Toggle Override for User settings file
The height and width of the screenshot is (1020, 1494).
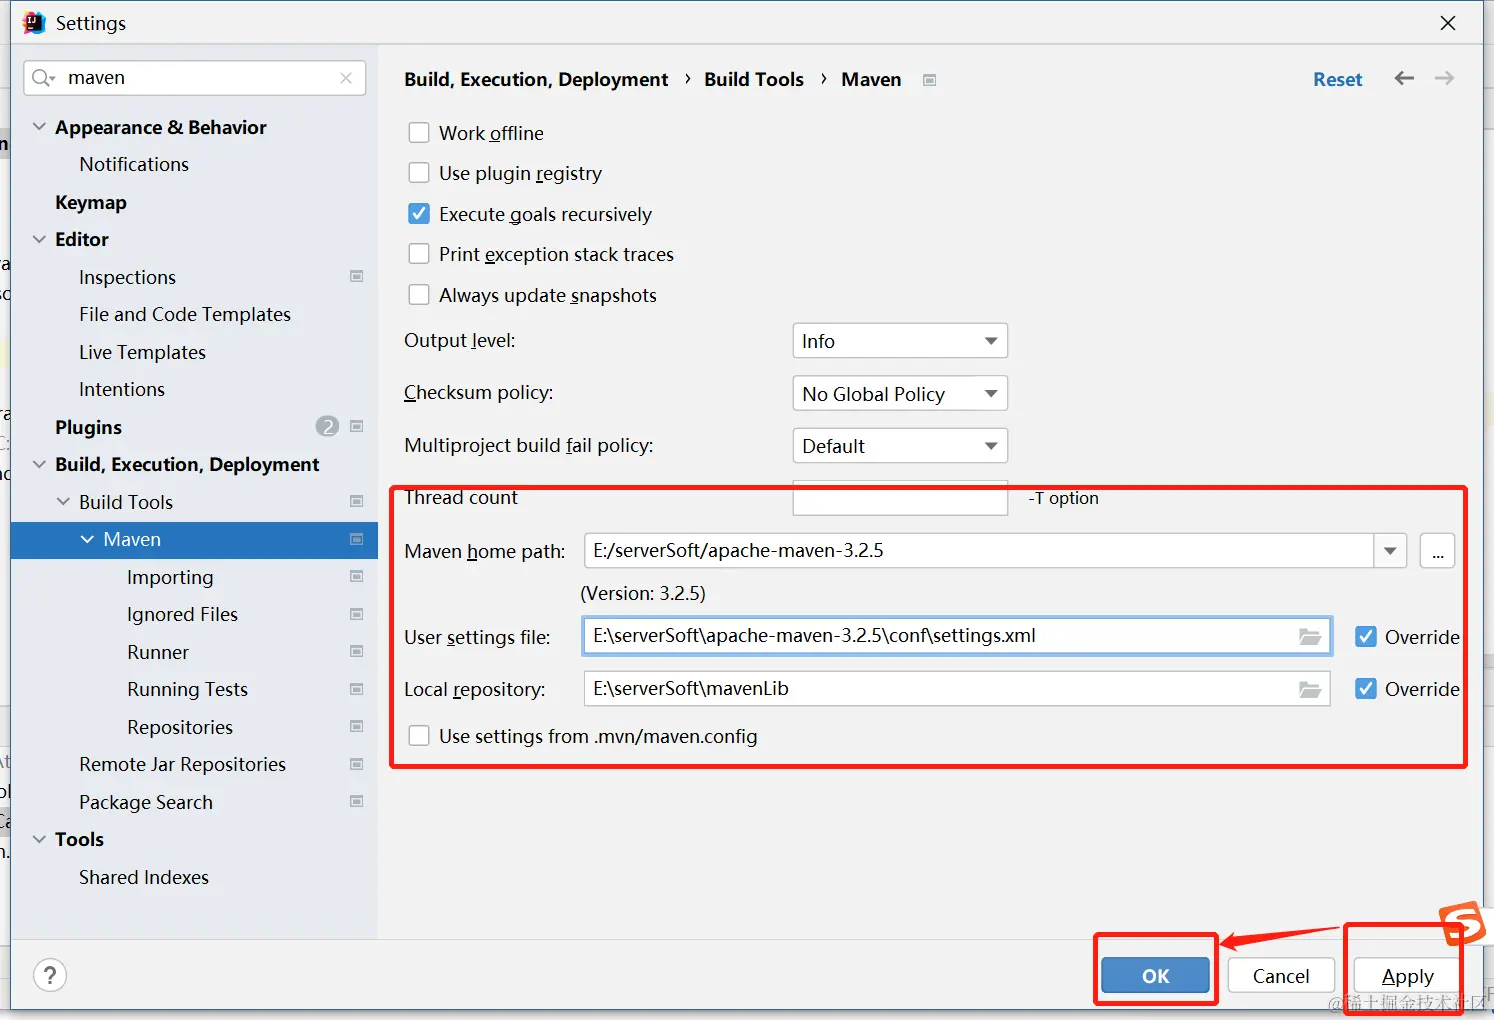tap(1366, 637)
